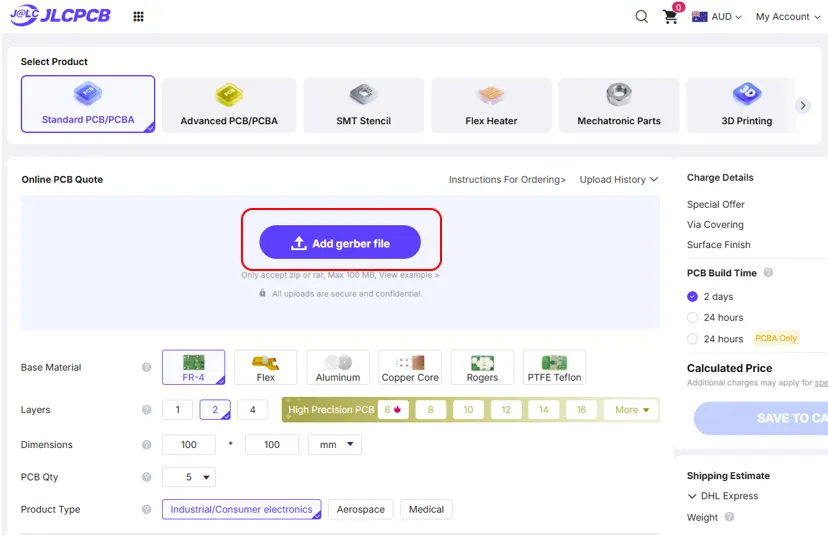The image size is (828, 538).
Task: Choose FR-4 base material
Action: 193,367
